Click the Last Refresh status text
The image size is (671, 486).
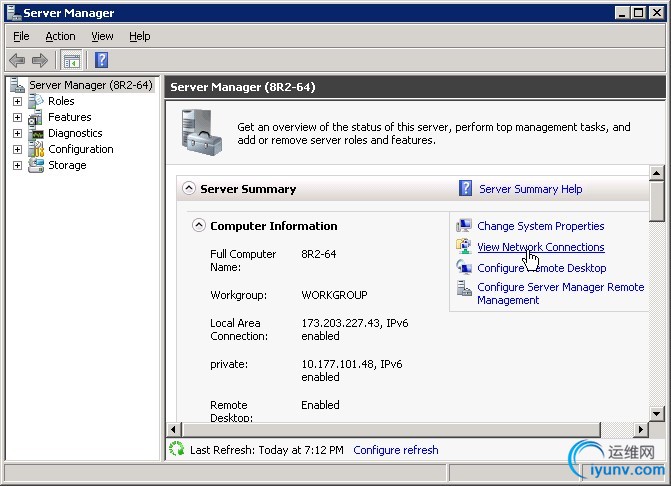(267, 450)
